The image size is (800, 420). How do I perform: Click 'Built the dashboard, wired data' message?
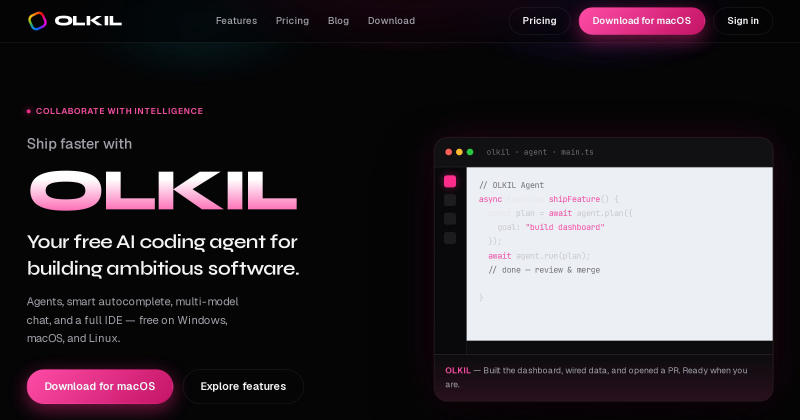[596, 377]
